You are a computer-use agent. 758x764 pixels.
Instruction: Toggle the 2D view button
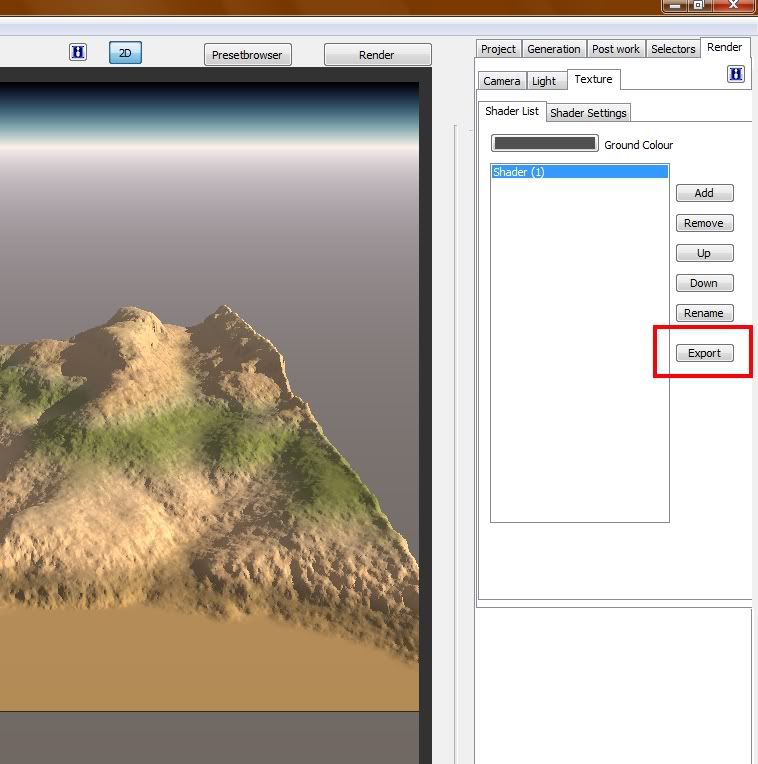point(125,53)
